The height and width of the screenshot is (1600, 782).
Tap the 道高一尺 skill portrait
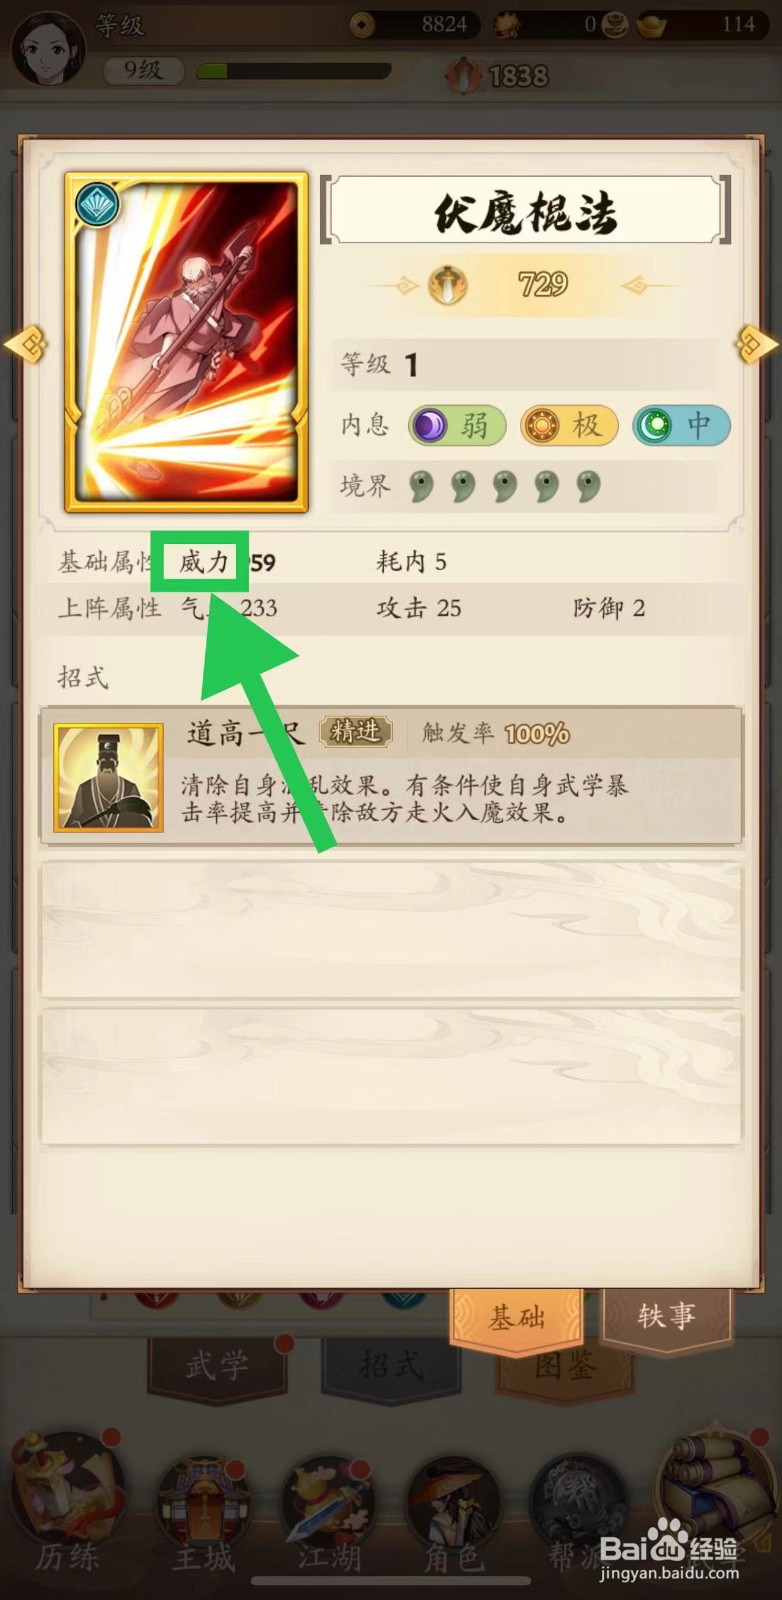108,777
